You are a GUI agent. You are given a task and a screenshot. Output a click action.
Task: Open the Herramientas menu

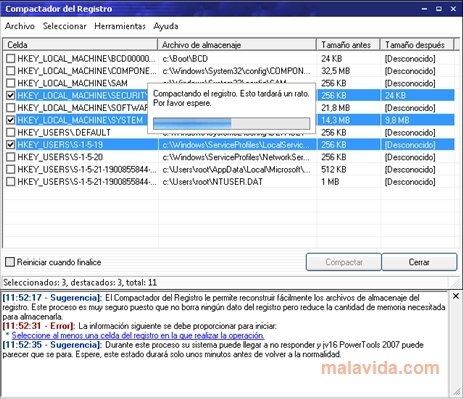coord(120,26)
